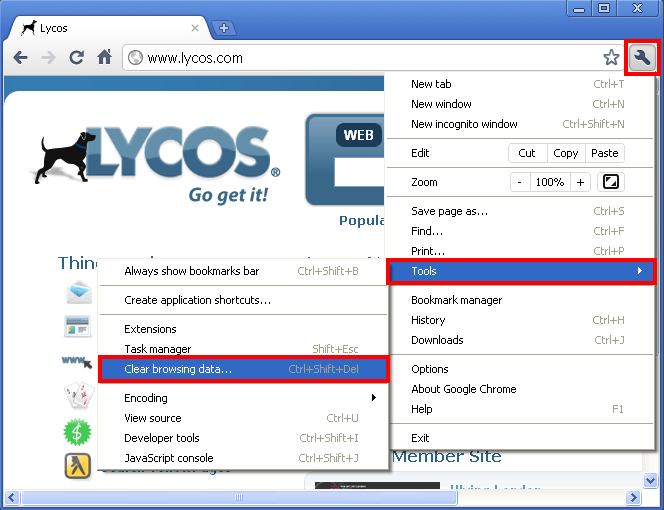Click horizontal scrollbar thumb

click(239, 497)
